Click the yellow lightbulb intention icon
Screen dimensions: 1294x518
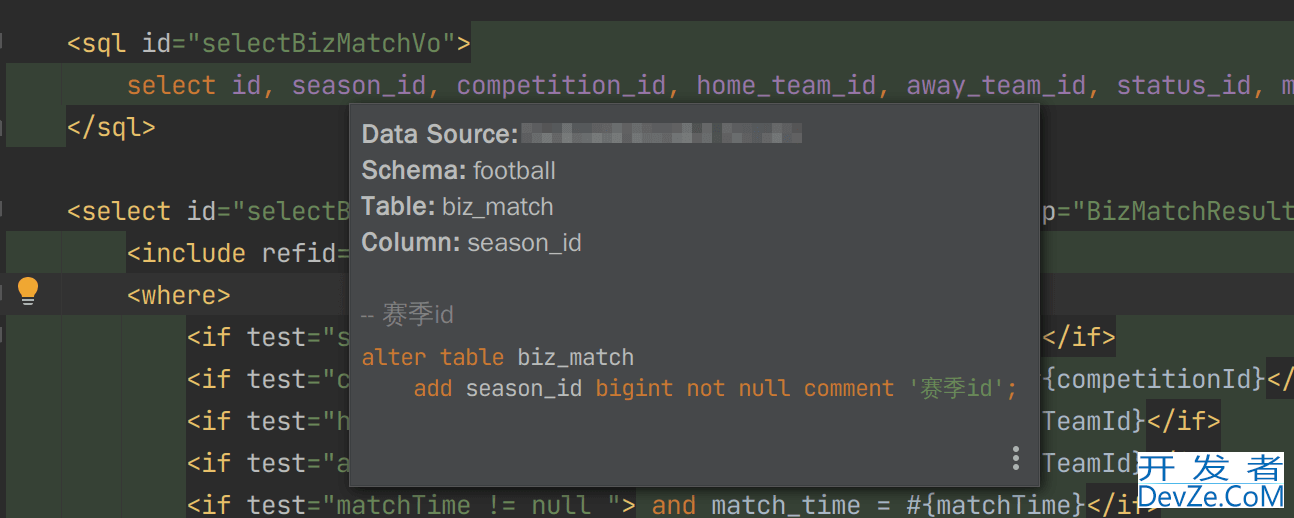pyautogui.click(x=28, y=291)
